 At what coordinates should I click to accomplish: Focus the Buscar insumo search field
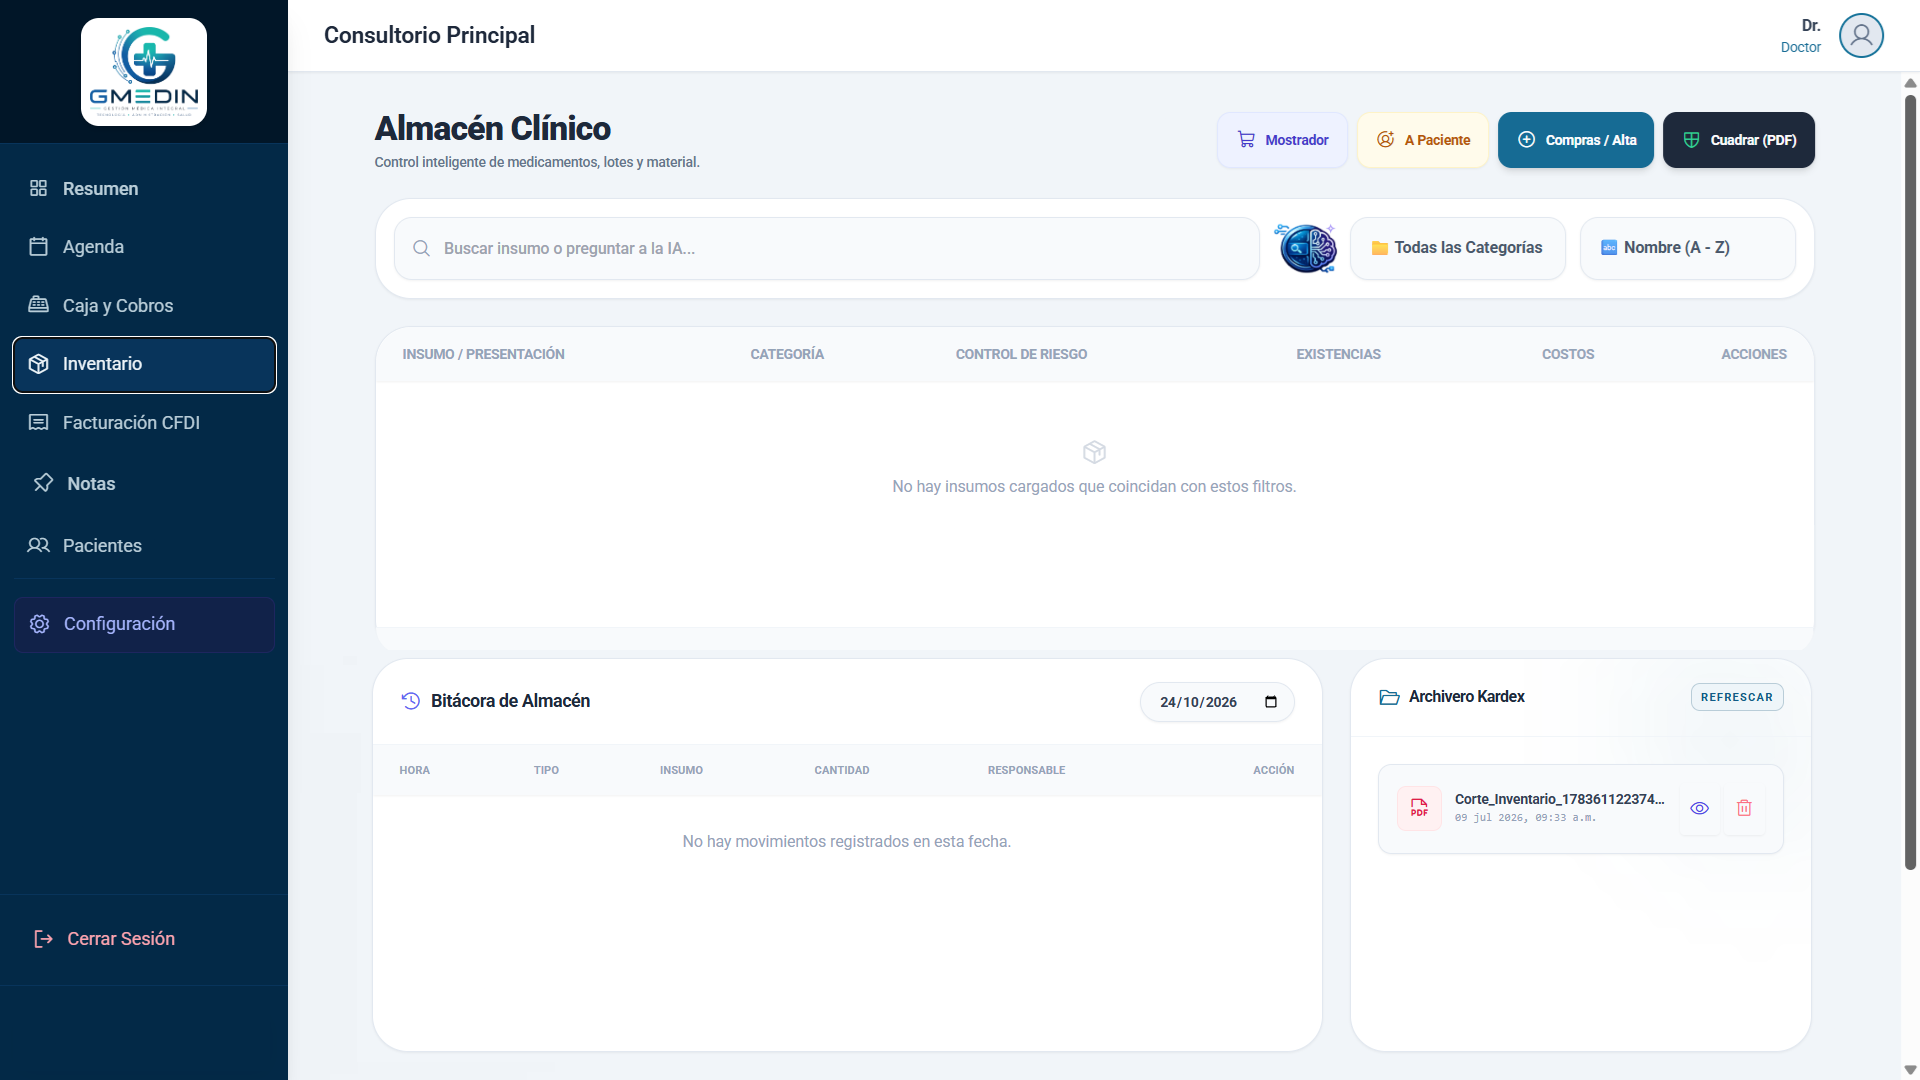pos(826,248)
